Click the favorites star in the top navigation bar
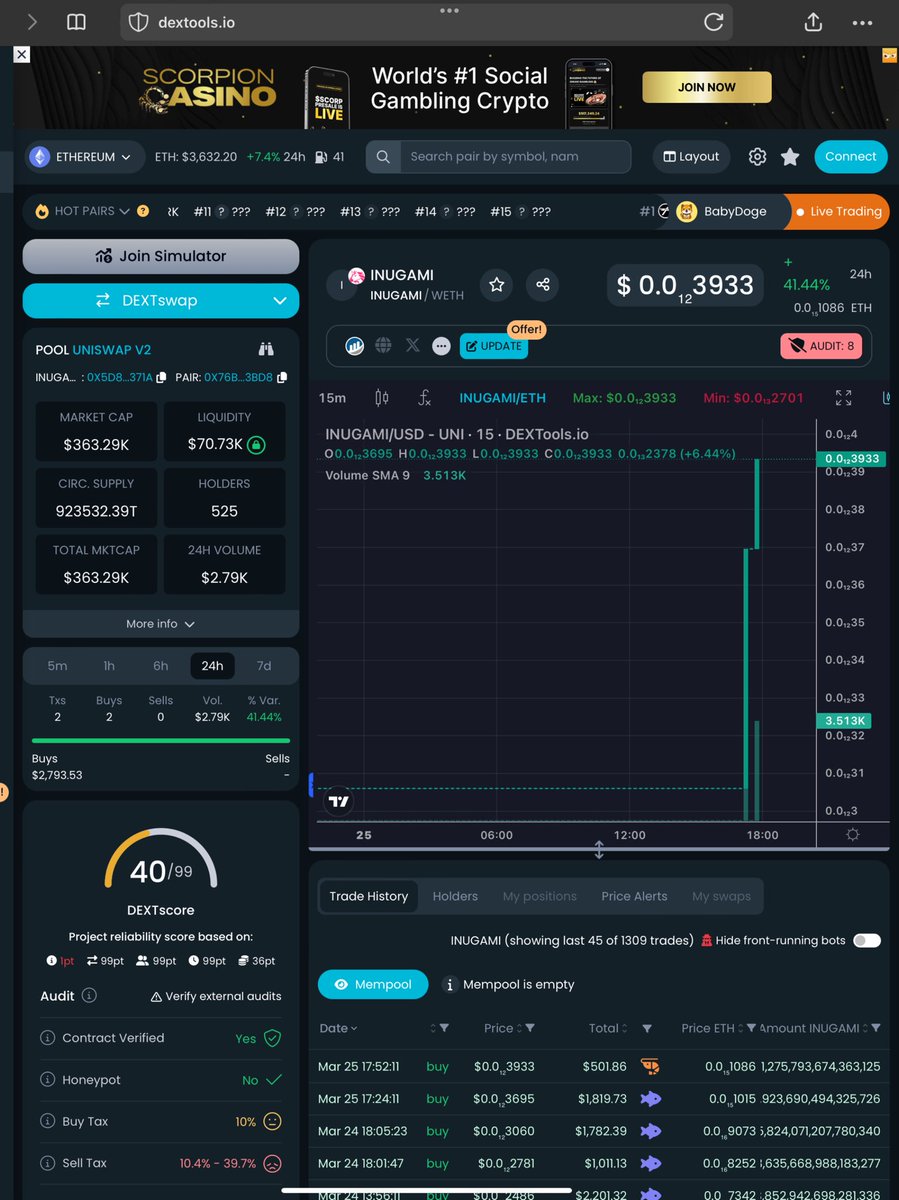The height and width of the screenshot is (1200, 899). 790,157
